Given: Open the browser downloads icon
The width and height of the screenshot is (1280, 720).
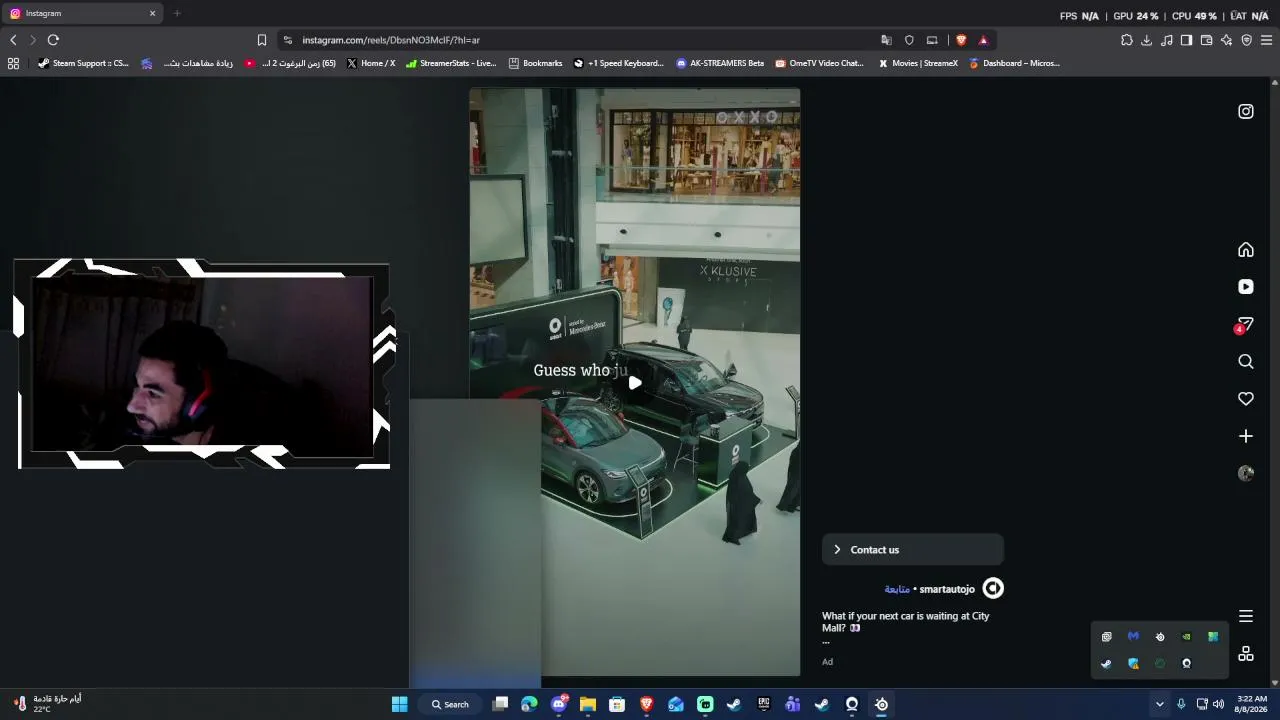Looking at the screenshot, I should pyautogui.click(x=1147, y=40).
